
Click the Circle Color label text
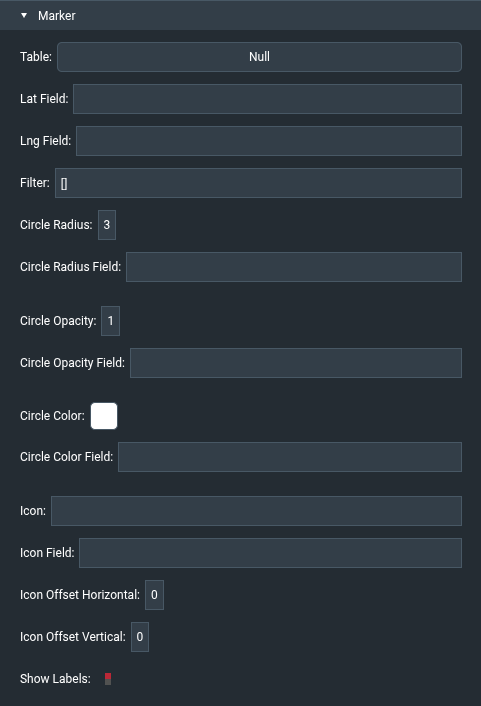point(52,416)
